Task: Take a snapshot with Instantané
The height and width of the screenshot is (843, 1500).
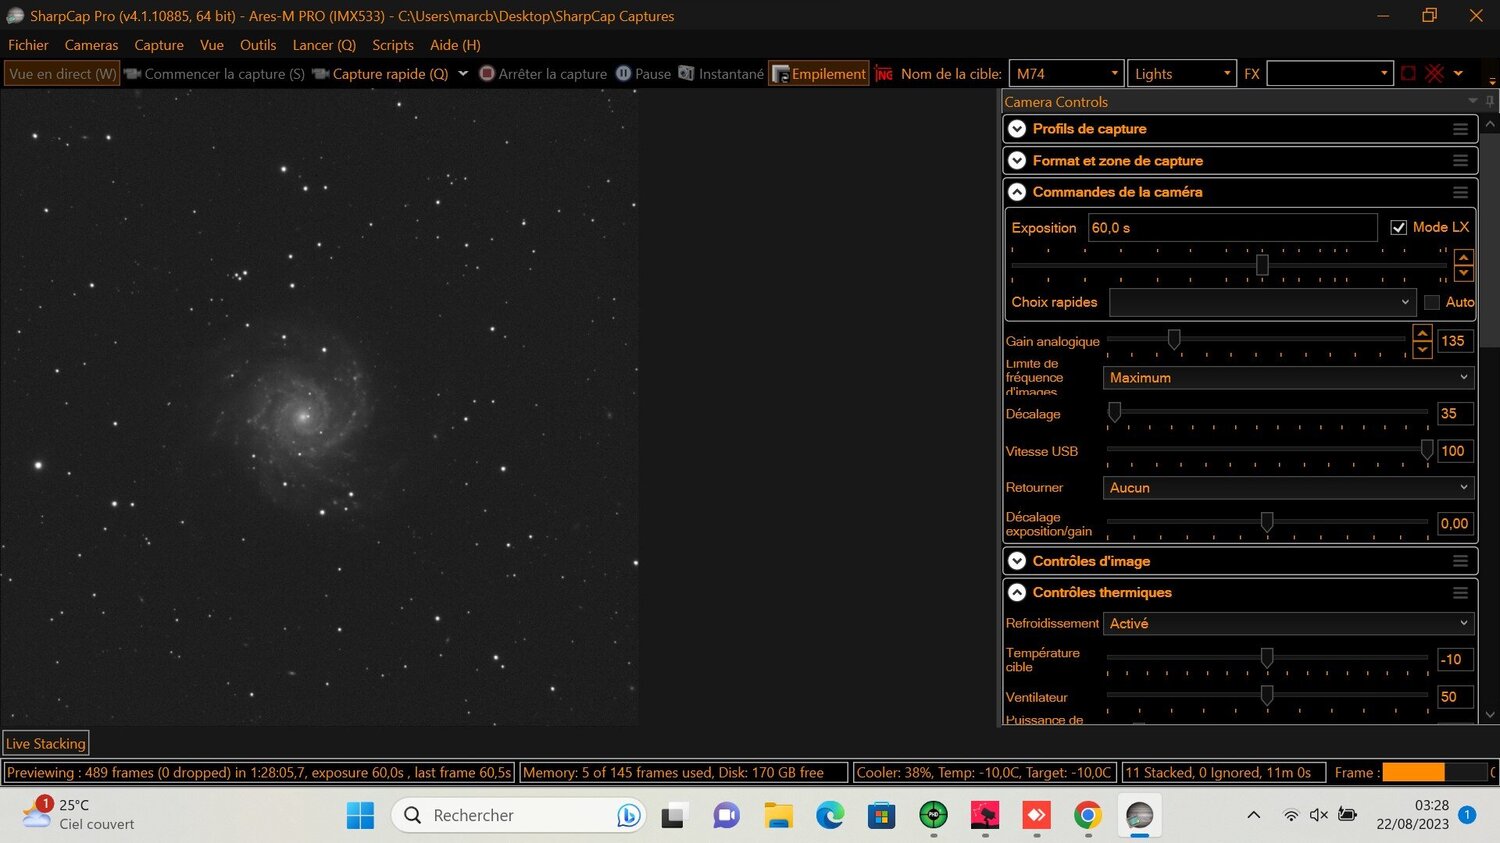Action: click(721, 74)
